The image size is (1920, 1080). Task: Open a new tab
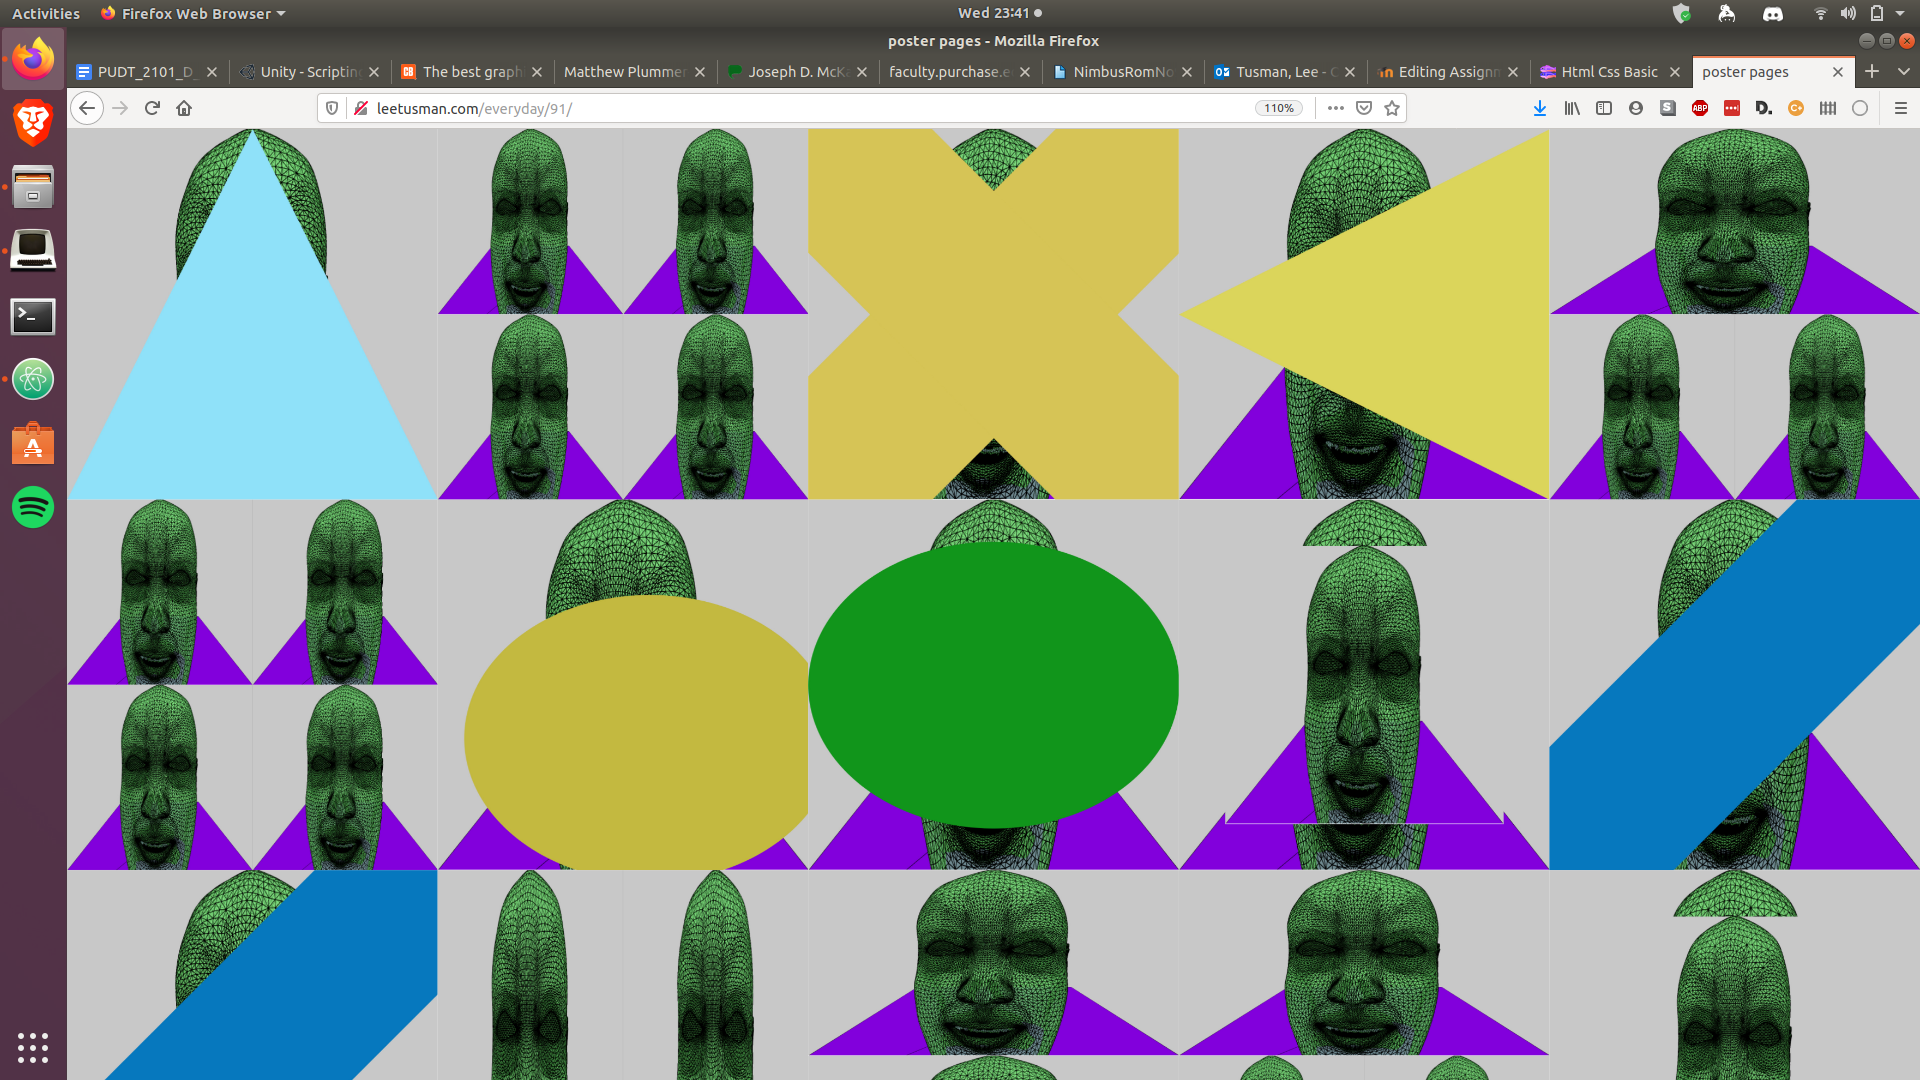tap(1872, 71)
